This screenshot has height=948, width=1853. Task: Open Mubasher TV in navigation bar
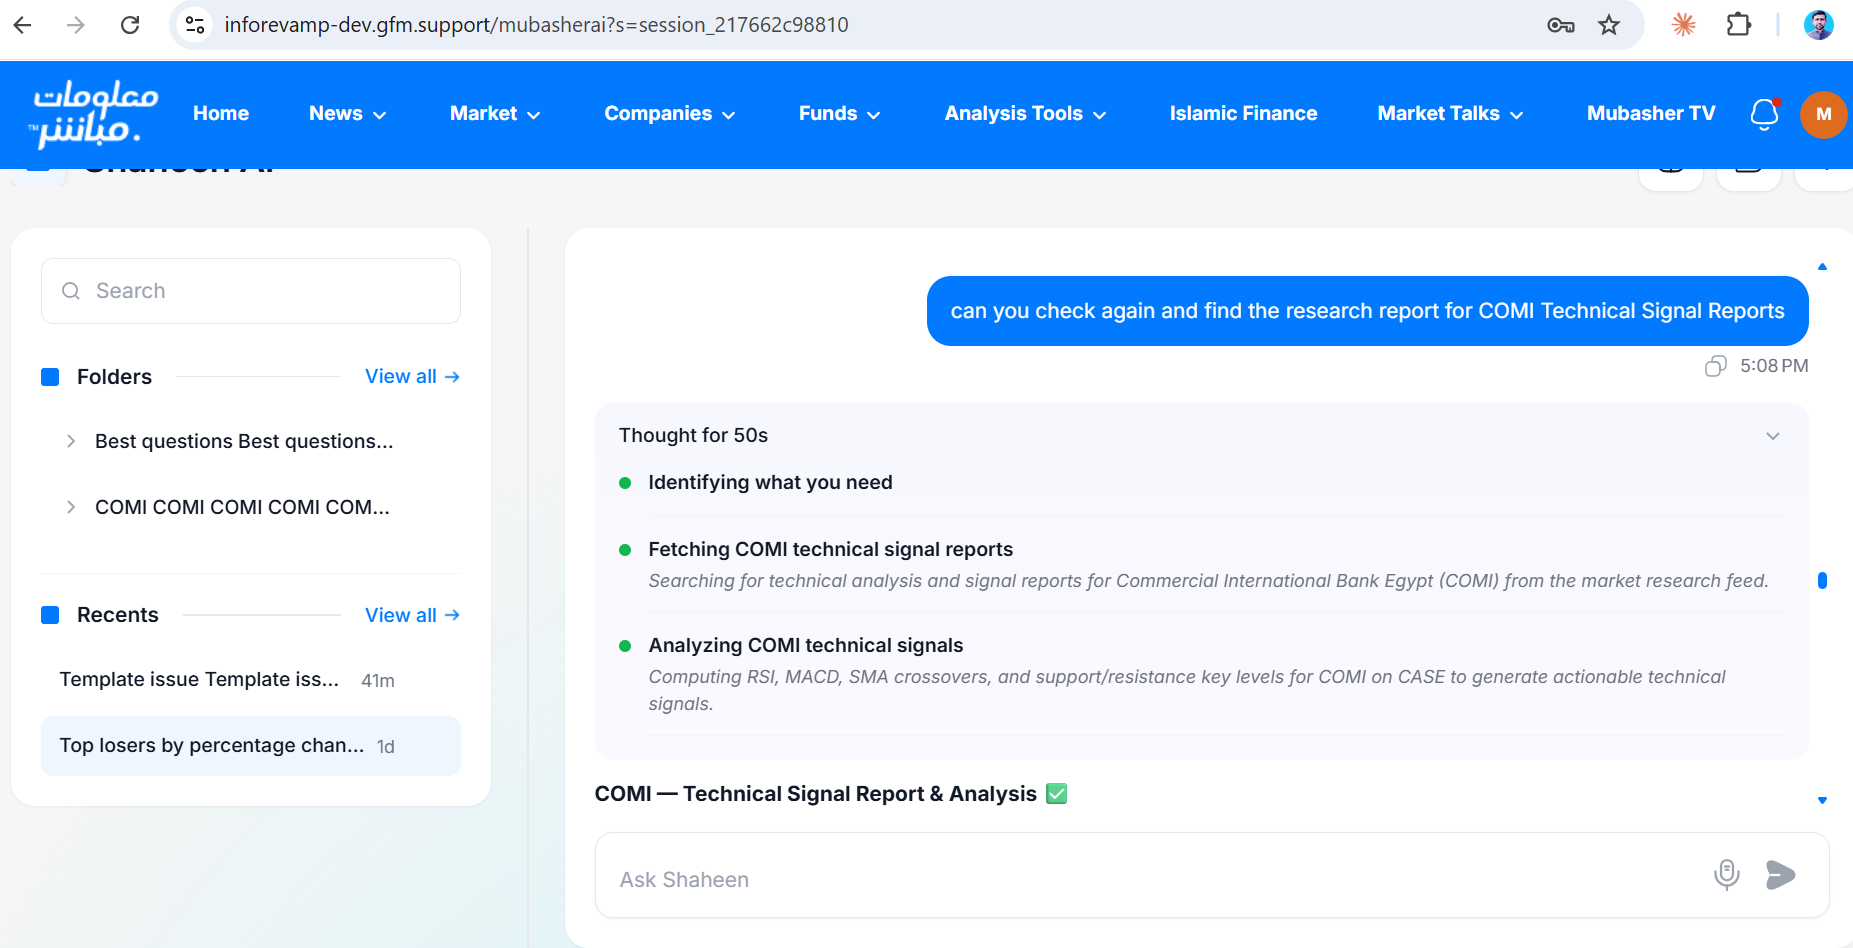[1651, 114]
